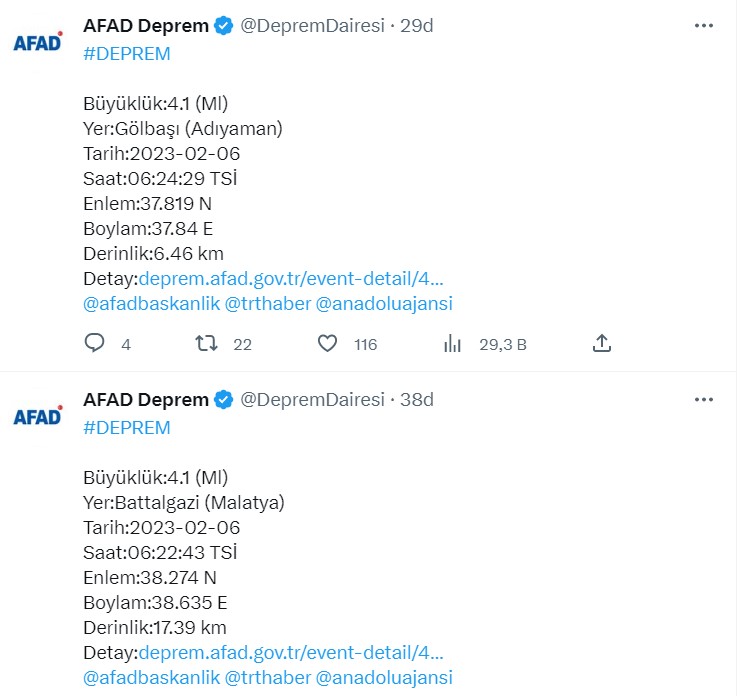Share the Gölbaşı earthquake tweet

click(602, 343)
